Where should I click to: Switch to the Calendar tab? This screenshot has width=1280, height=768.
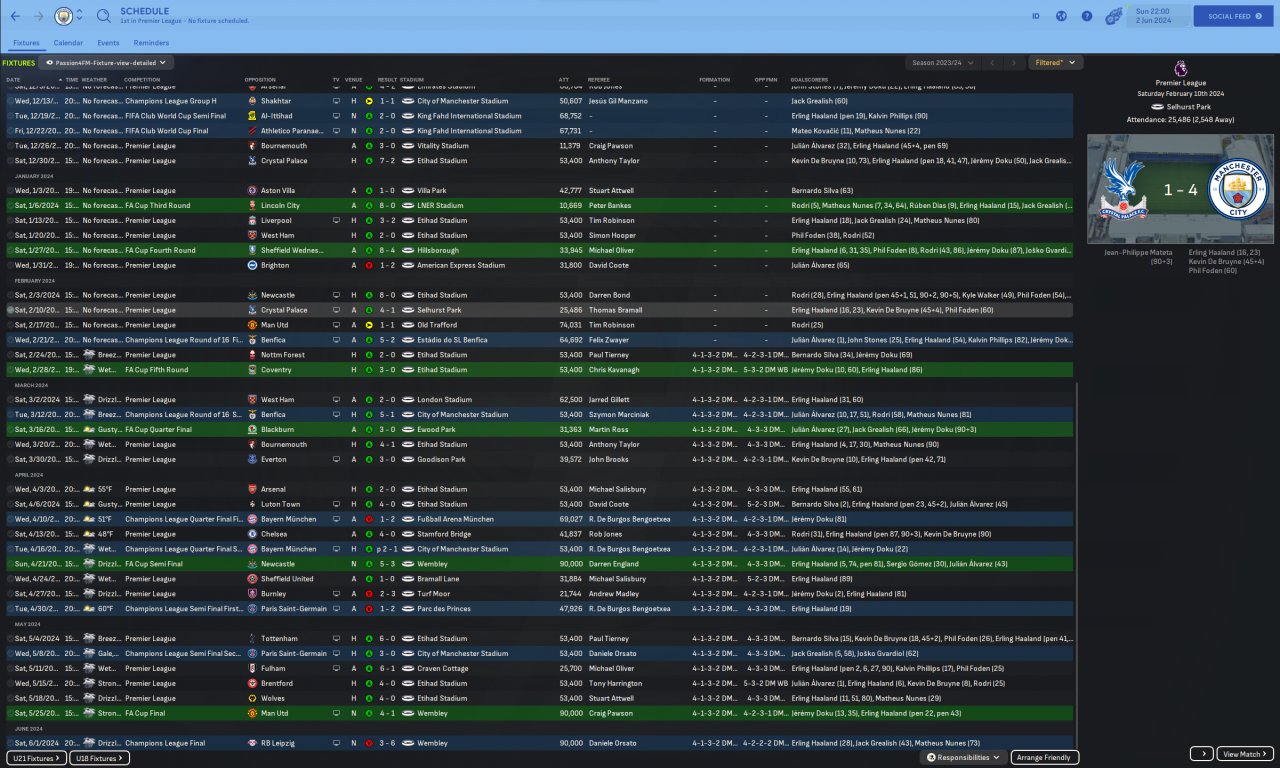tap(68, 43)
